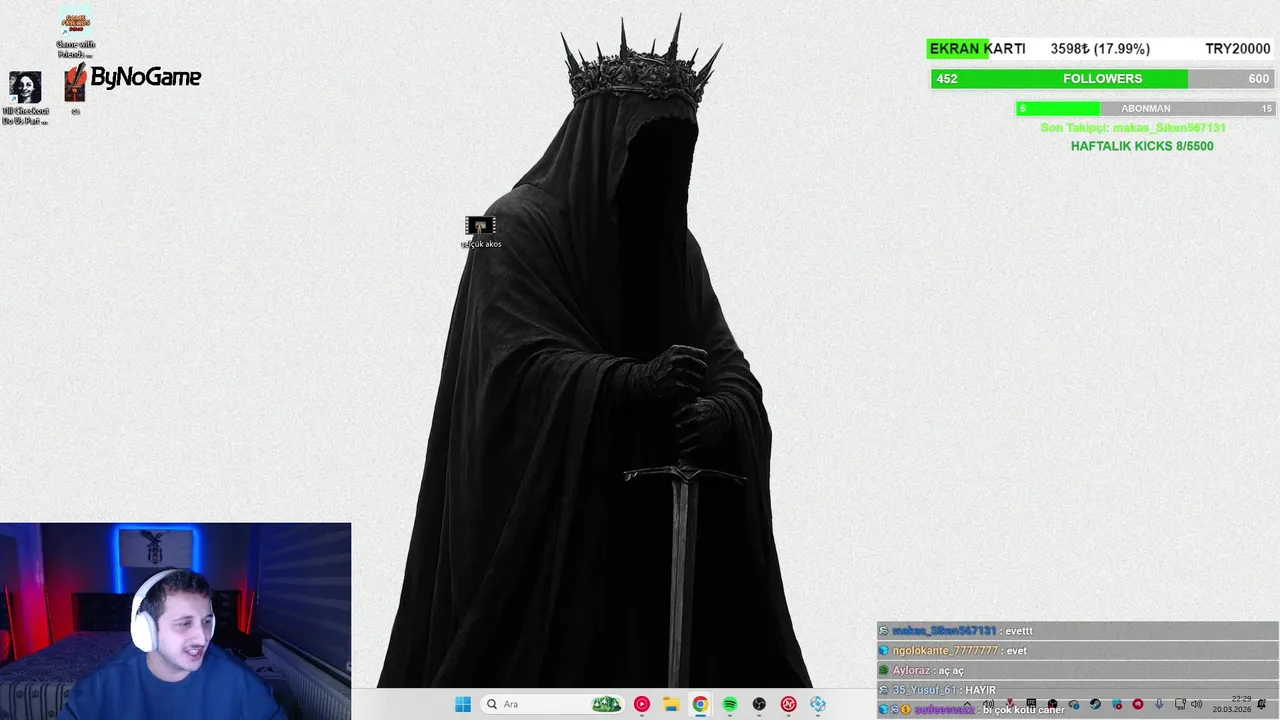
Task: Open File Explorer from the taskbar
Action: tap(671, 704)
